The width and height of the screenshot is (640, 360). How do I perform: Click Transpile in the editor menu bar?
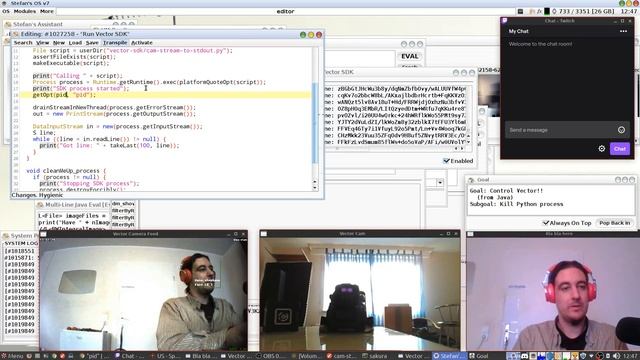[115, 42]
